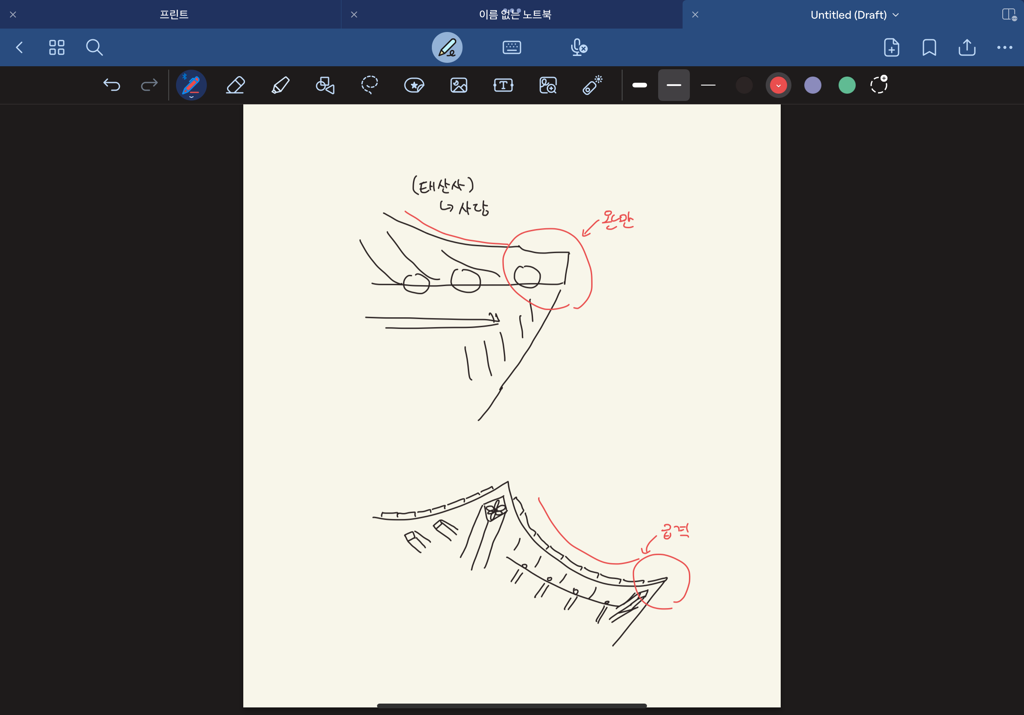Toggle pen drawing mode in top bar
This screenshot has width=1024, height=715.
(447, 47)
